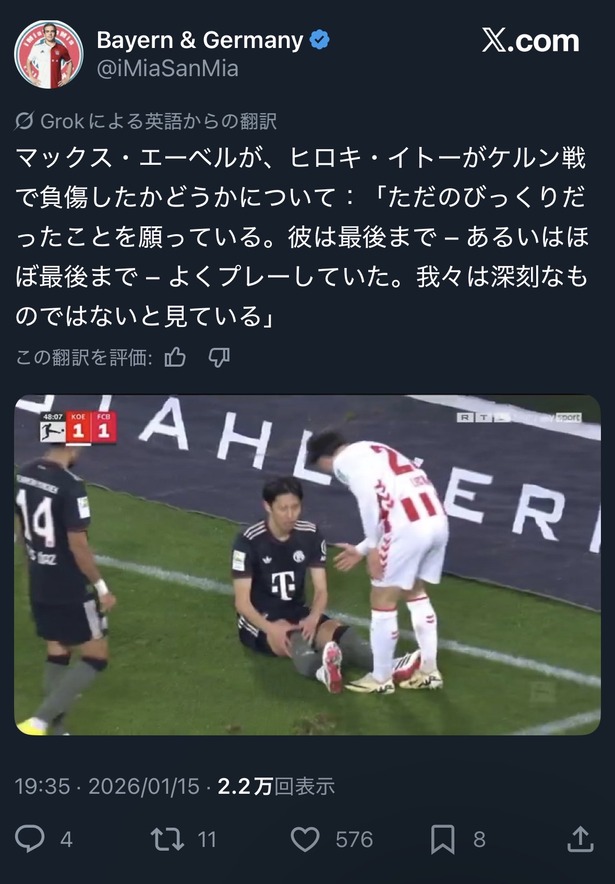Rate translation with thumbs up
The image size is (615, 884).
[x=175, y=357]
